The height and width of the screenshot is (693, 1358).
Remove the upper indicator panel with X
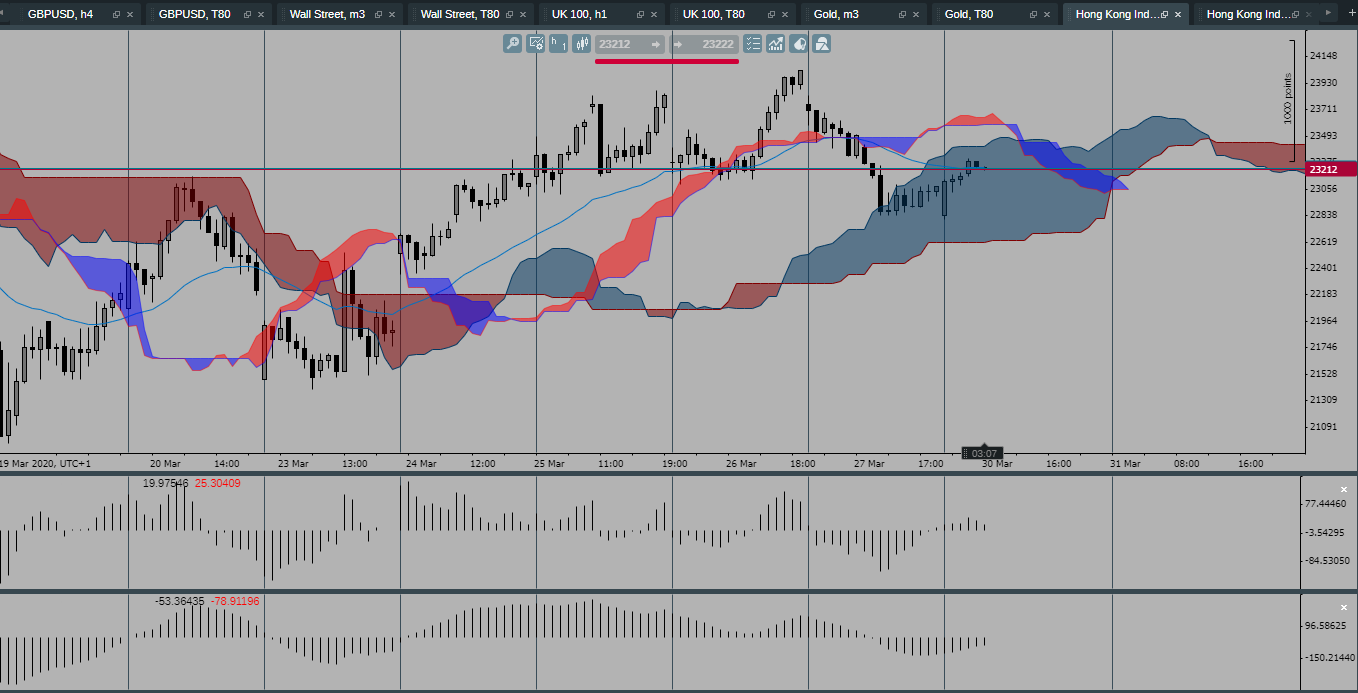pos(1344,489)
